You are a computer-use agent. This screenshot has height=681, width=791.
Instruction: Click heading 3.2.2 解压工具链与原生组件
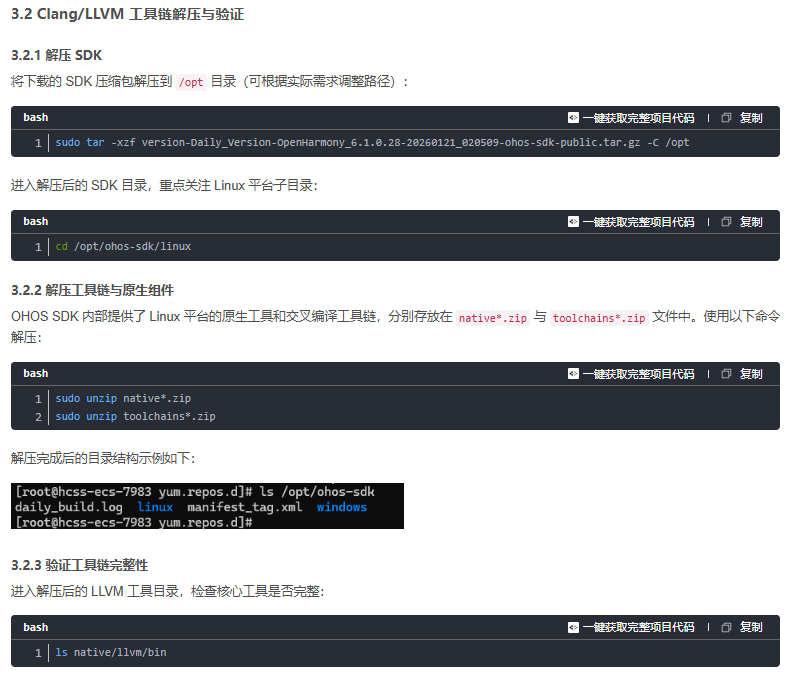click(92, 290)
